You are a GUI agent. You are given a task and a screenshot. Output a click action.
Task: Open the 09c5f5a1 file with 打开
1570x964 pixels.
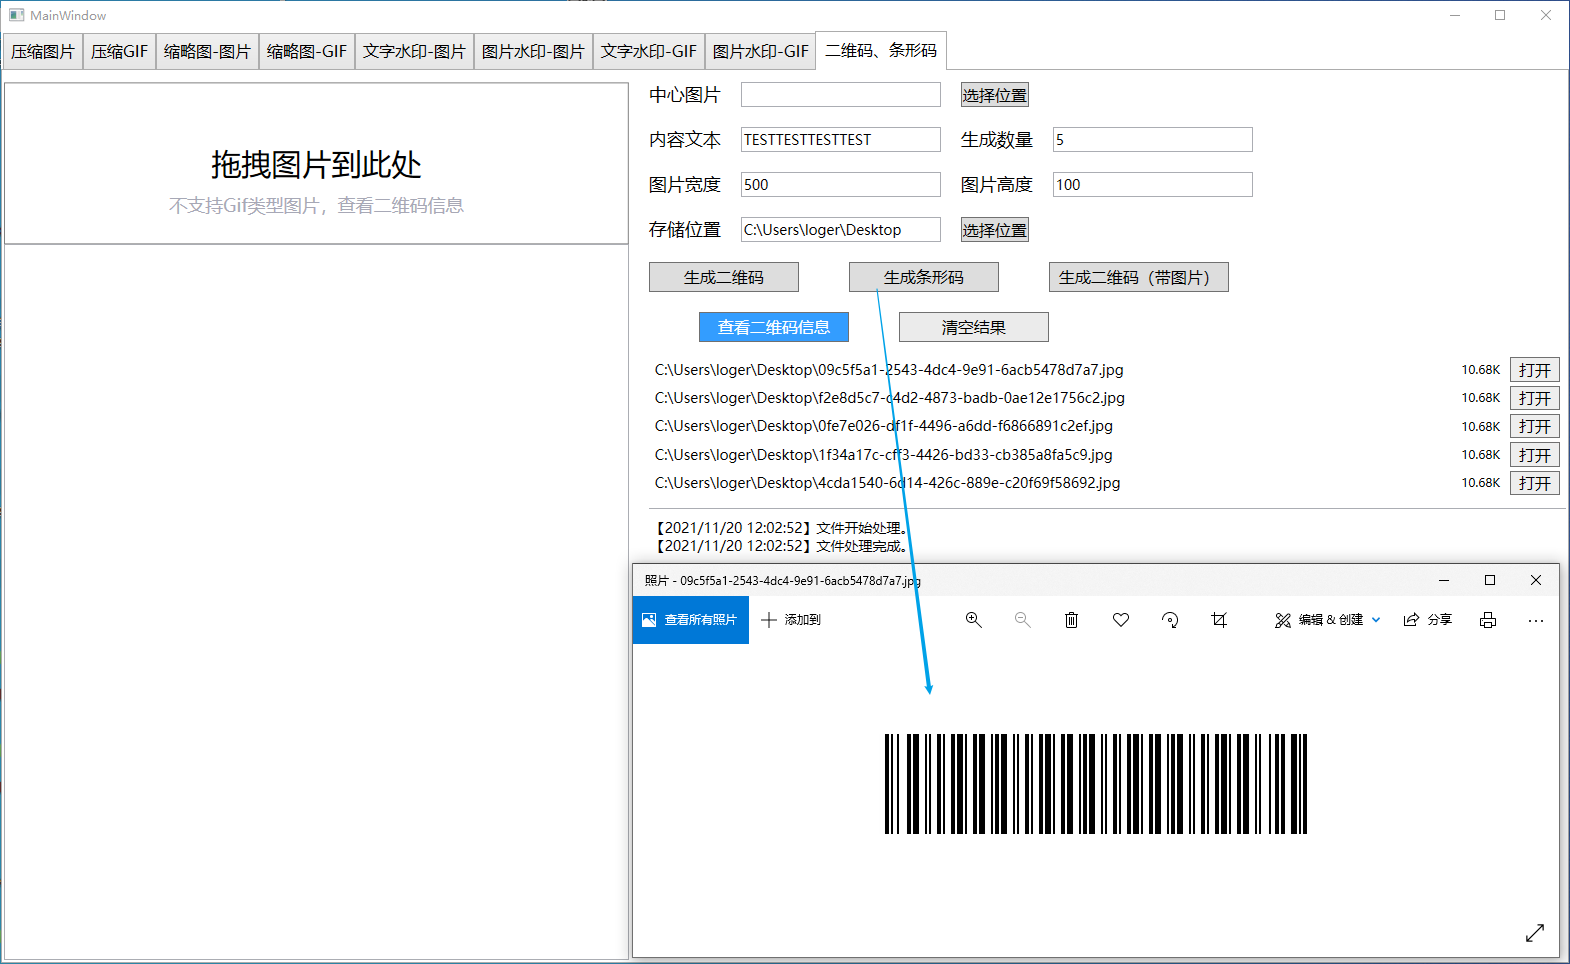[1535, 370]
